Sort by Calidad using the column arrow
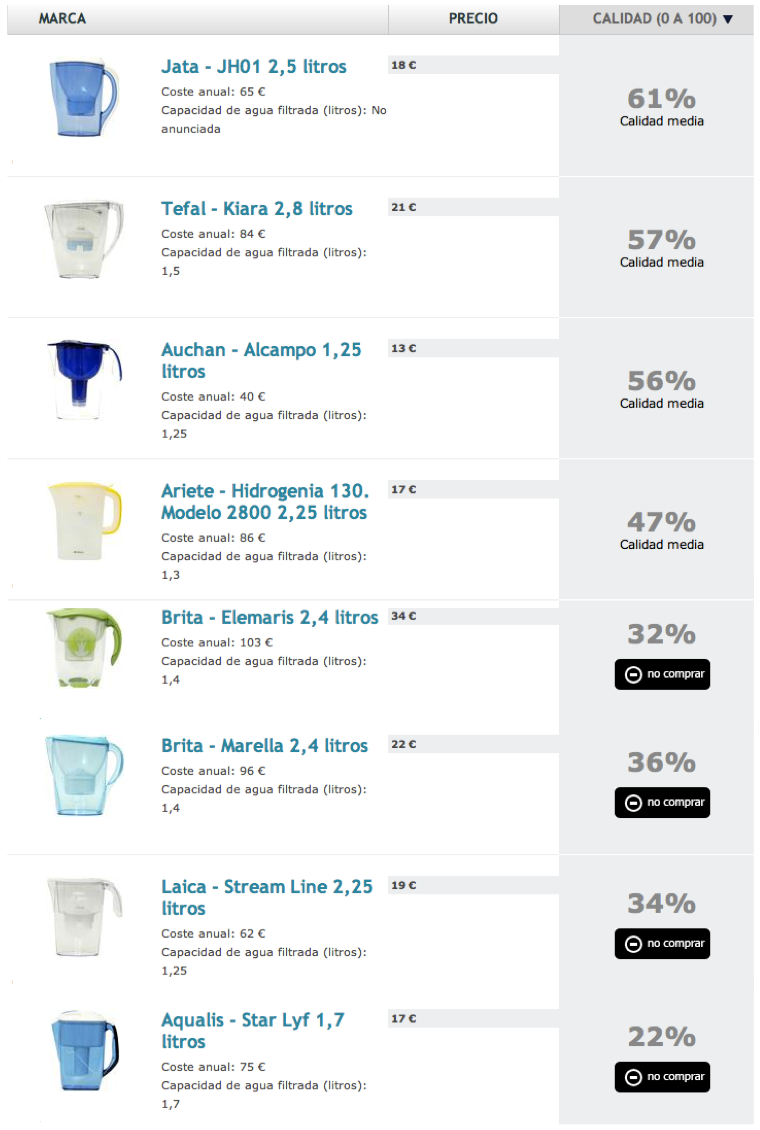 click(x=728, y=19)
